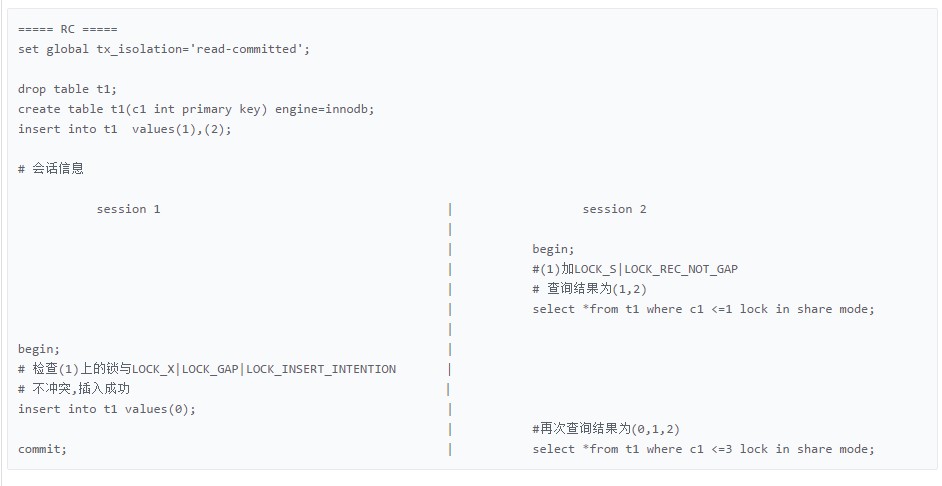942x486 pixels.
Task: Click the session 1 column heading
Action: click(129, 209)
